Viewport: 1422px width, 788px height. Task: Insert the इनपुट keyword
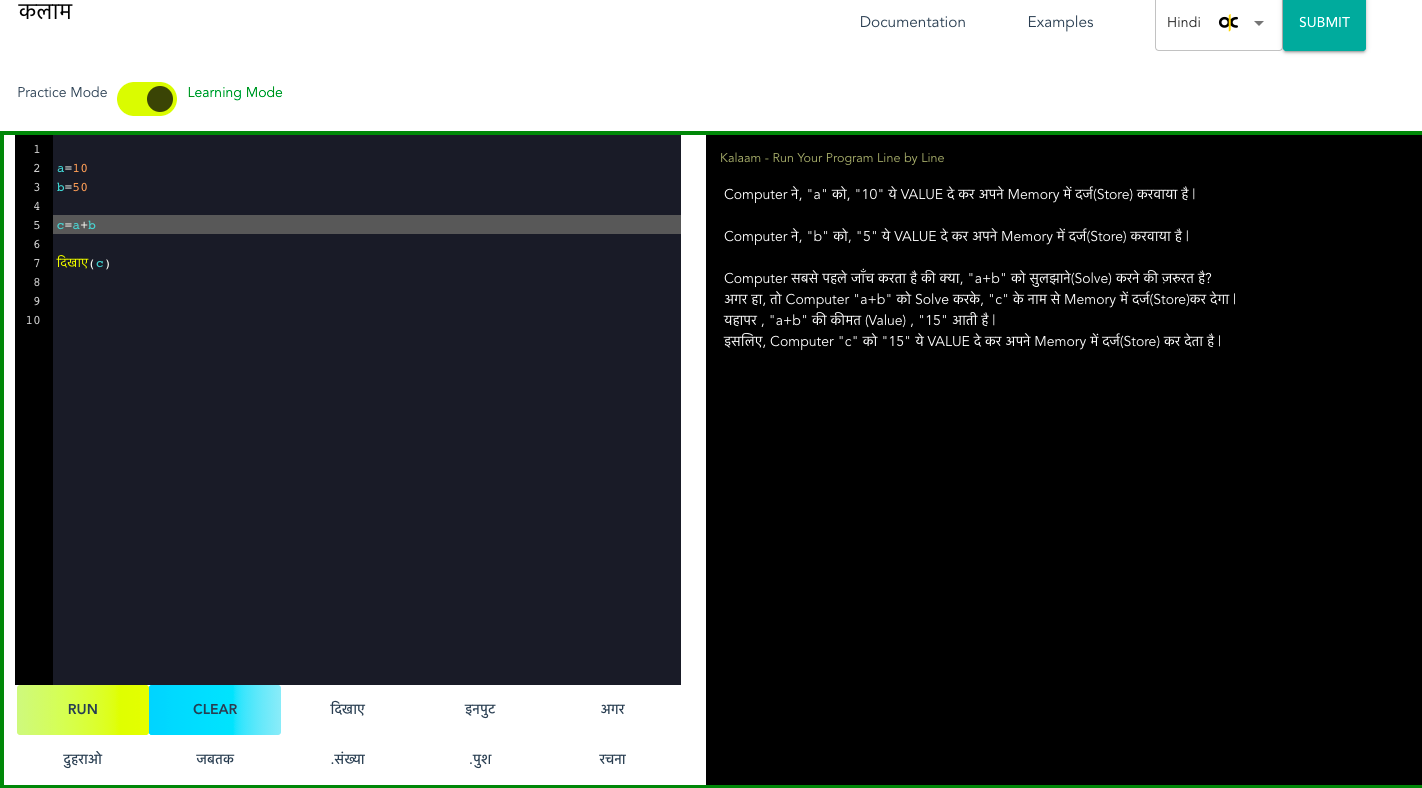click(480, 709)
